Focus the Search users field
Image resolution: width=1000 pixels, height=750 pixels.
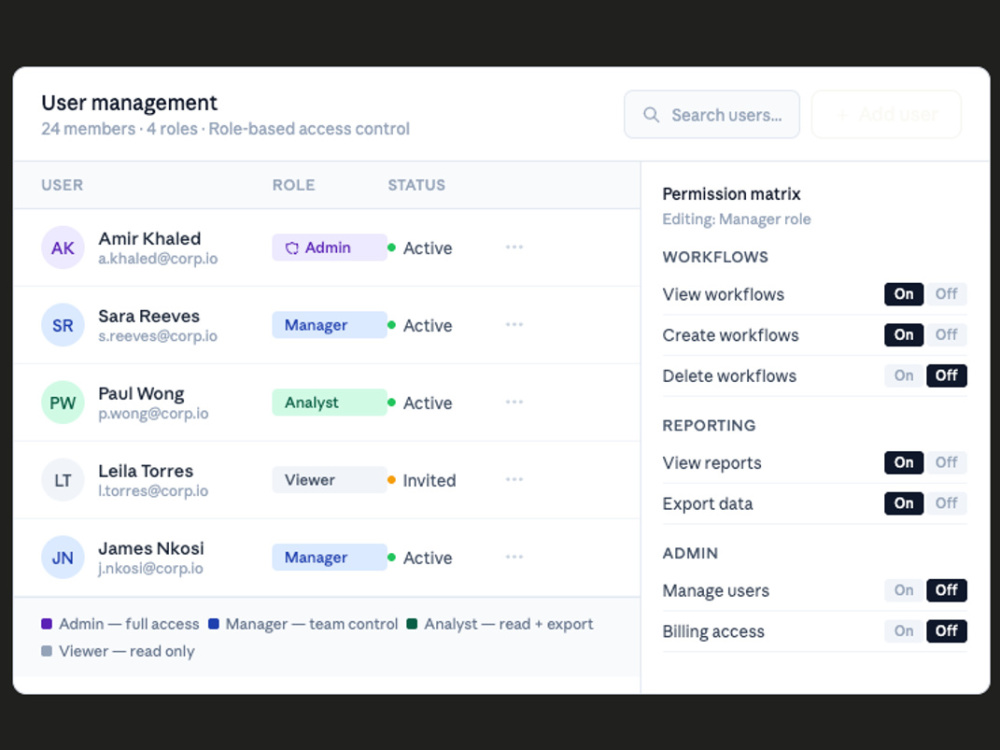click(x=712, y=115)
